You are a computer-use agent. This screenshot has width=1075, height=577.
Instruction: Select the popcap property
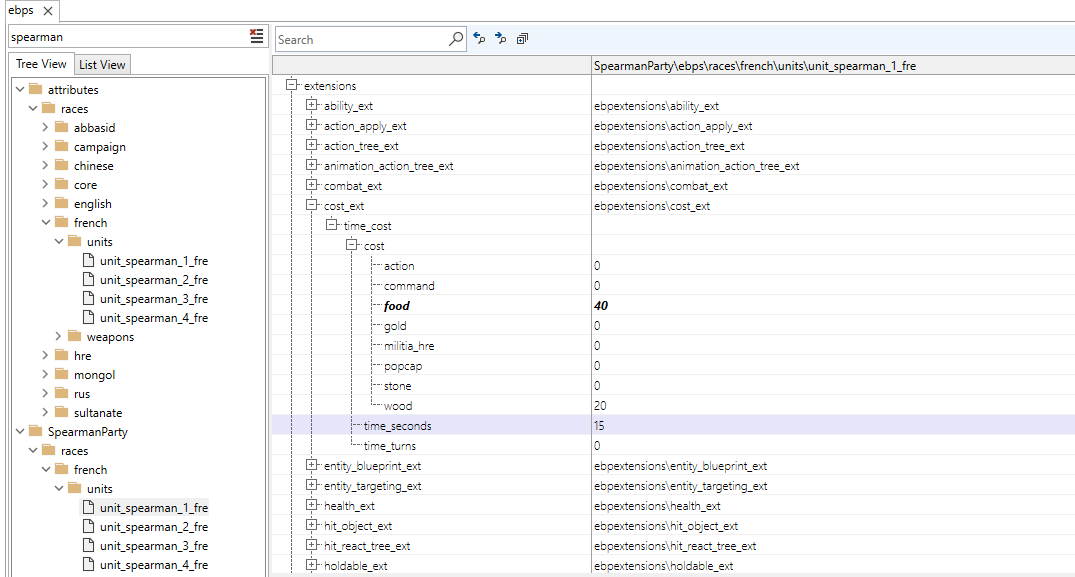(402, 366)
